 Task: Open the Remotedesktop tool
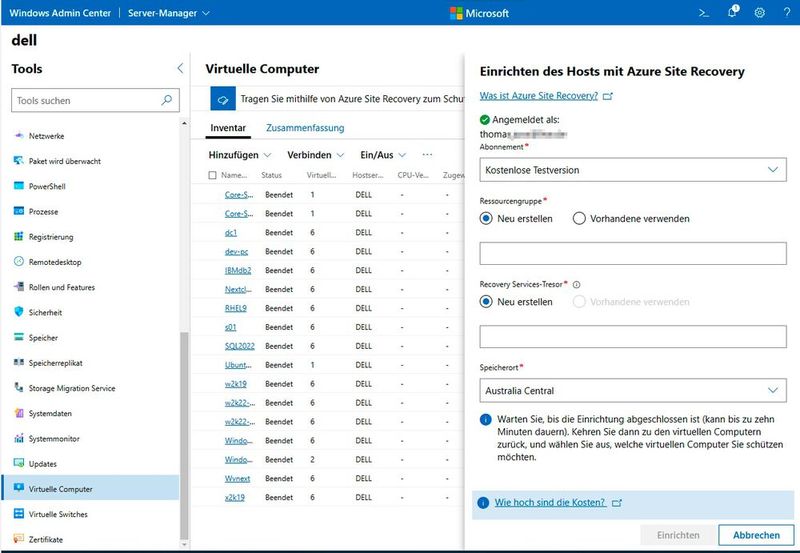pos(55,262)
